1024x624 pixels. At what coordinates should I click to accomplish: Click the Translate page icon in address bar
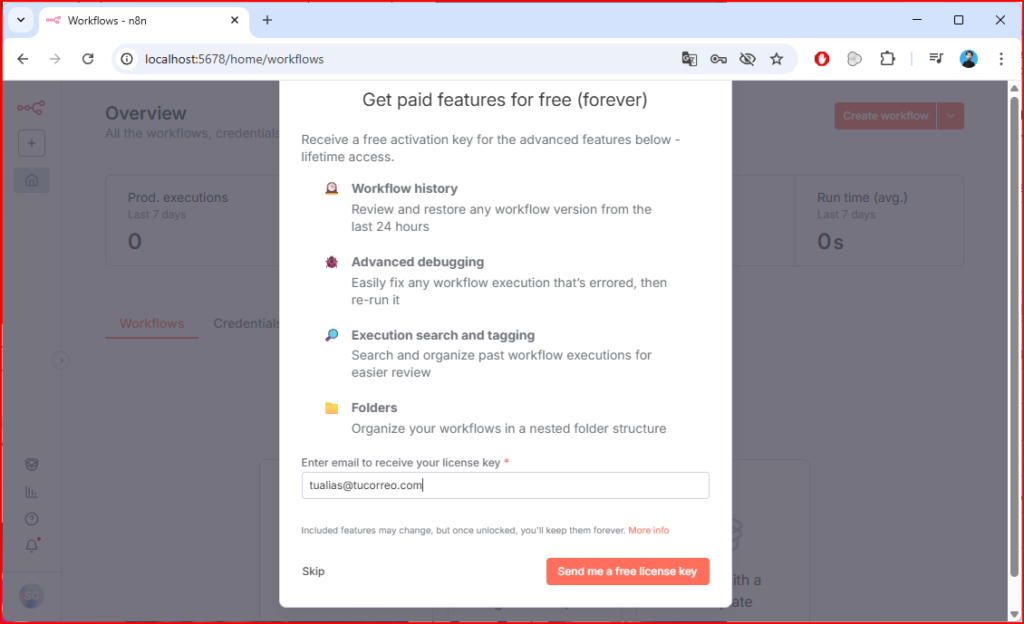[x=689, y=59]
